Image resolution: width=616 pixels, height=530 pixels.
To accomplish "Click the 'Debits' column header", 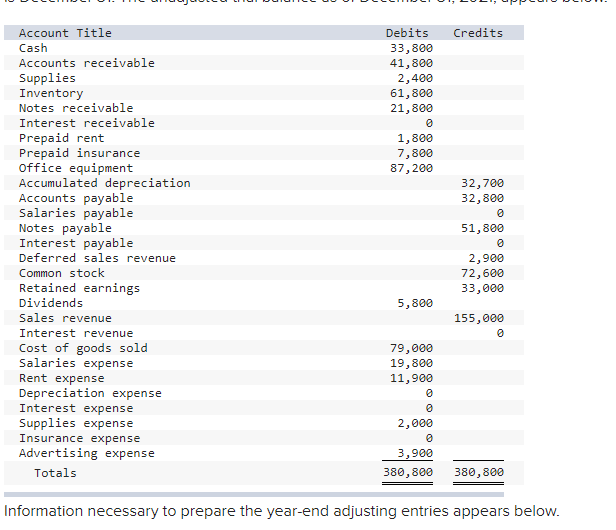I will pos(407,33).
